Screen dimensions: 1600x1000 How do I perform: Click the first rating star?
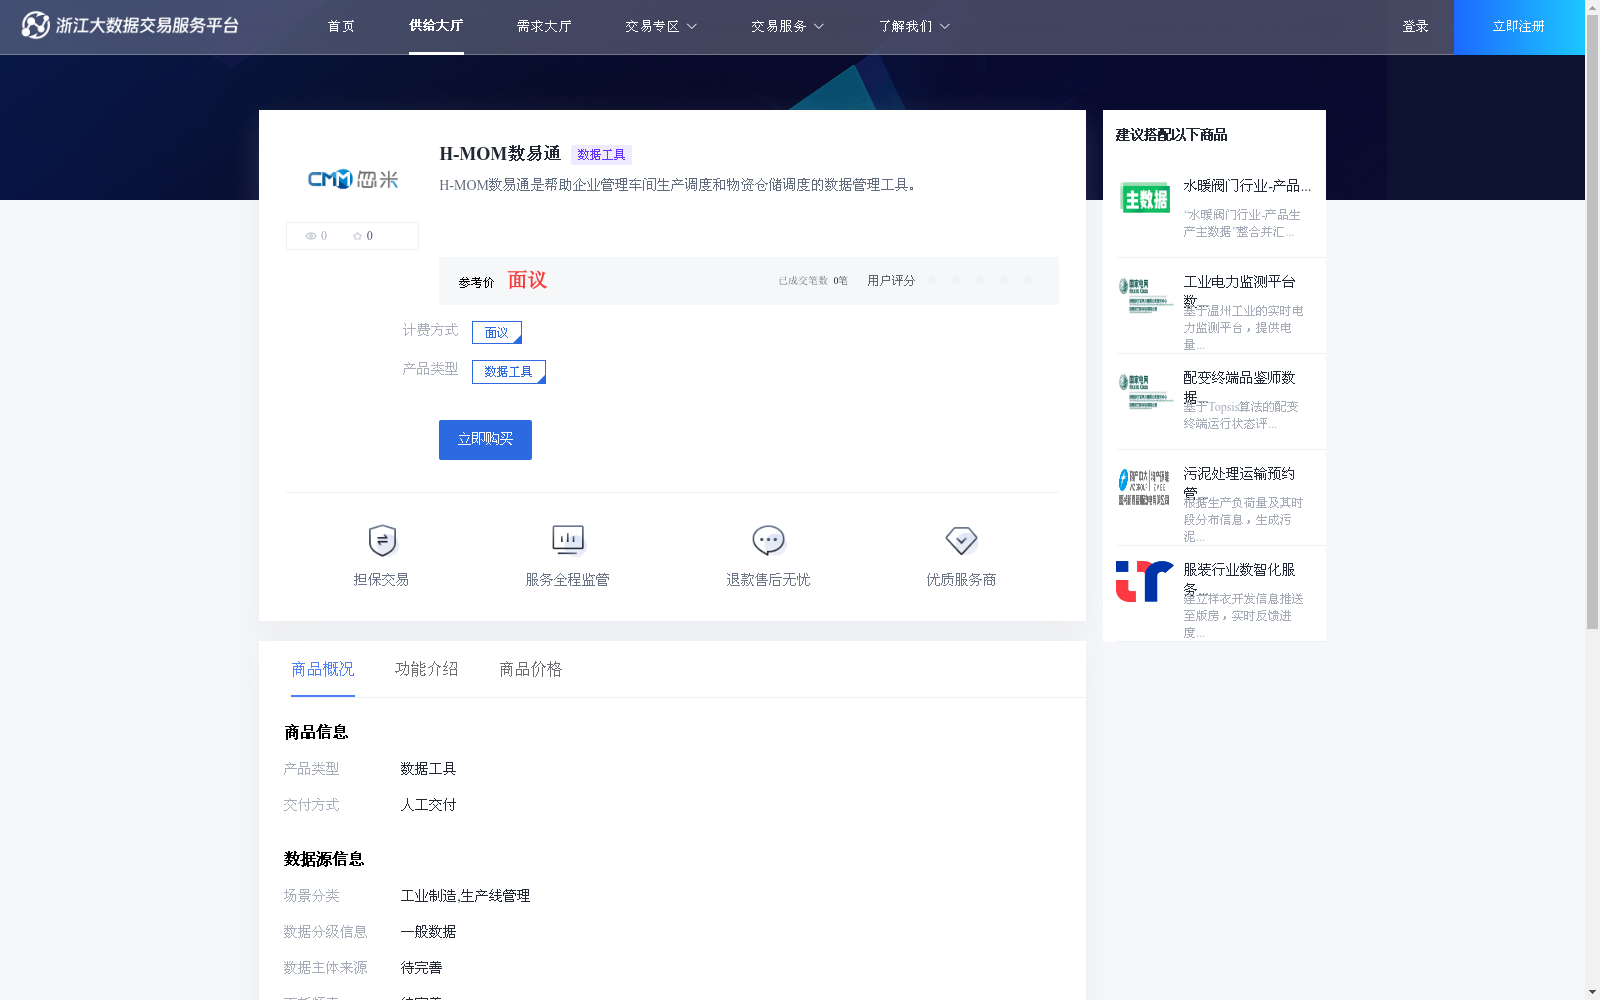click(932, 280)
